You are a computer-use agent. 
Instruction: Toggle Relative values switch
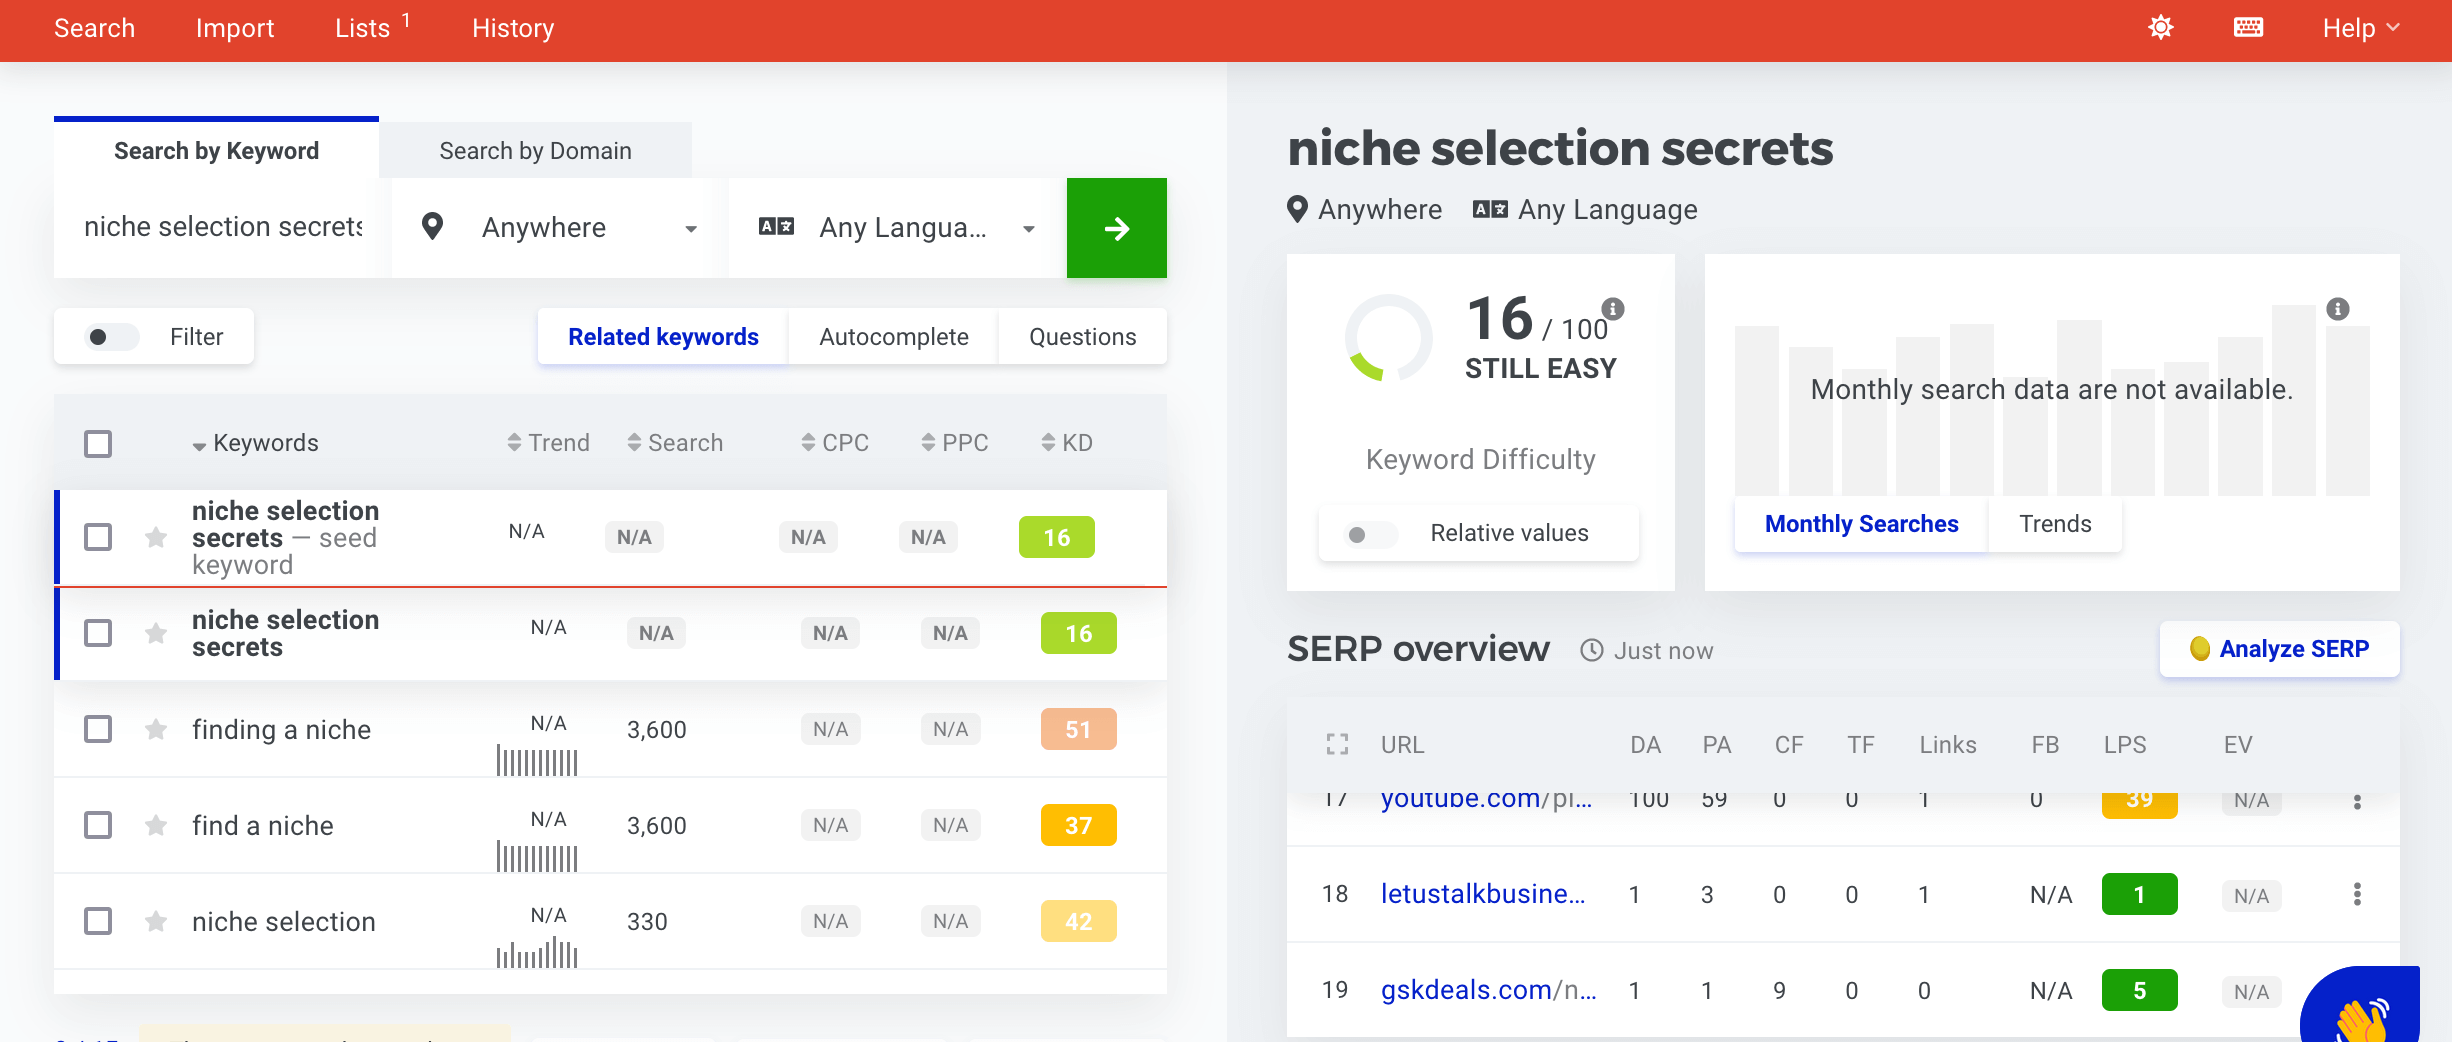(x=1371, y=534)
